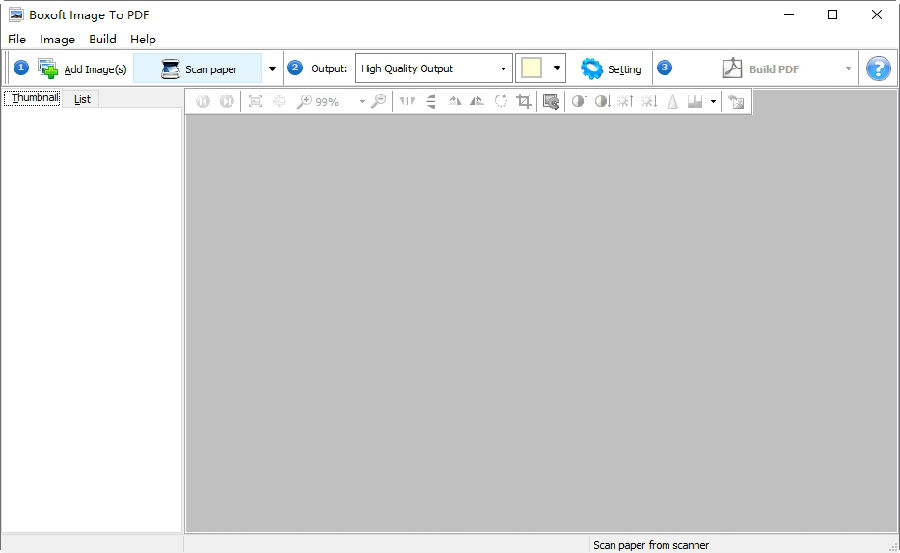Viewport: 900px width, 553px height.
Task: Click the rotate right icon
Action: [x=477, y=101]
